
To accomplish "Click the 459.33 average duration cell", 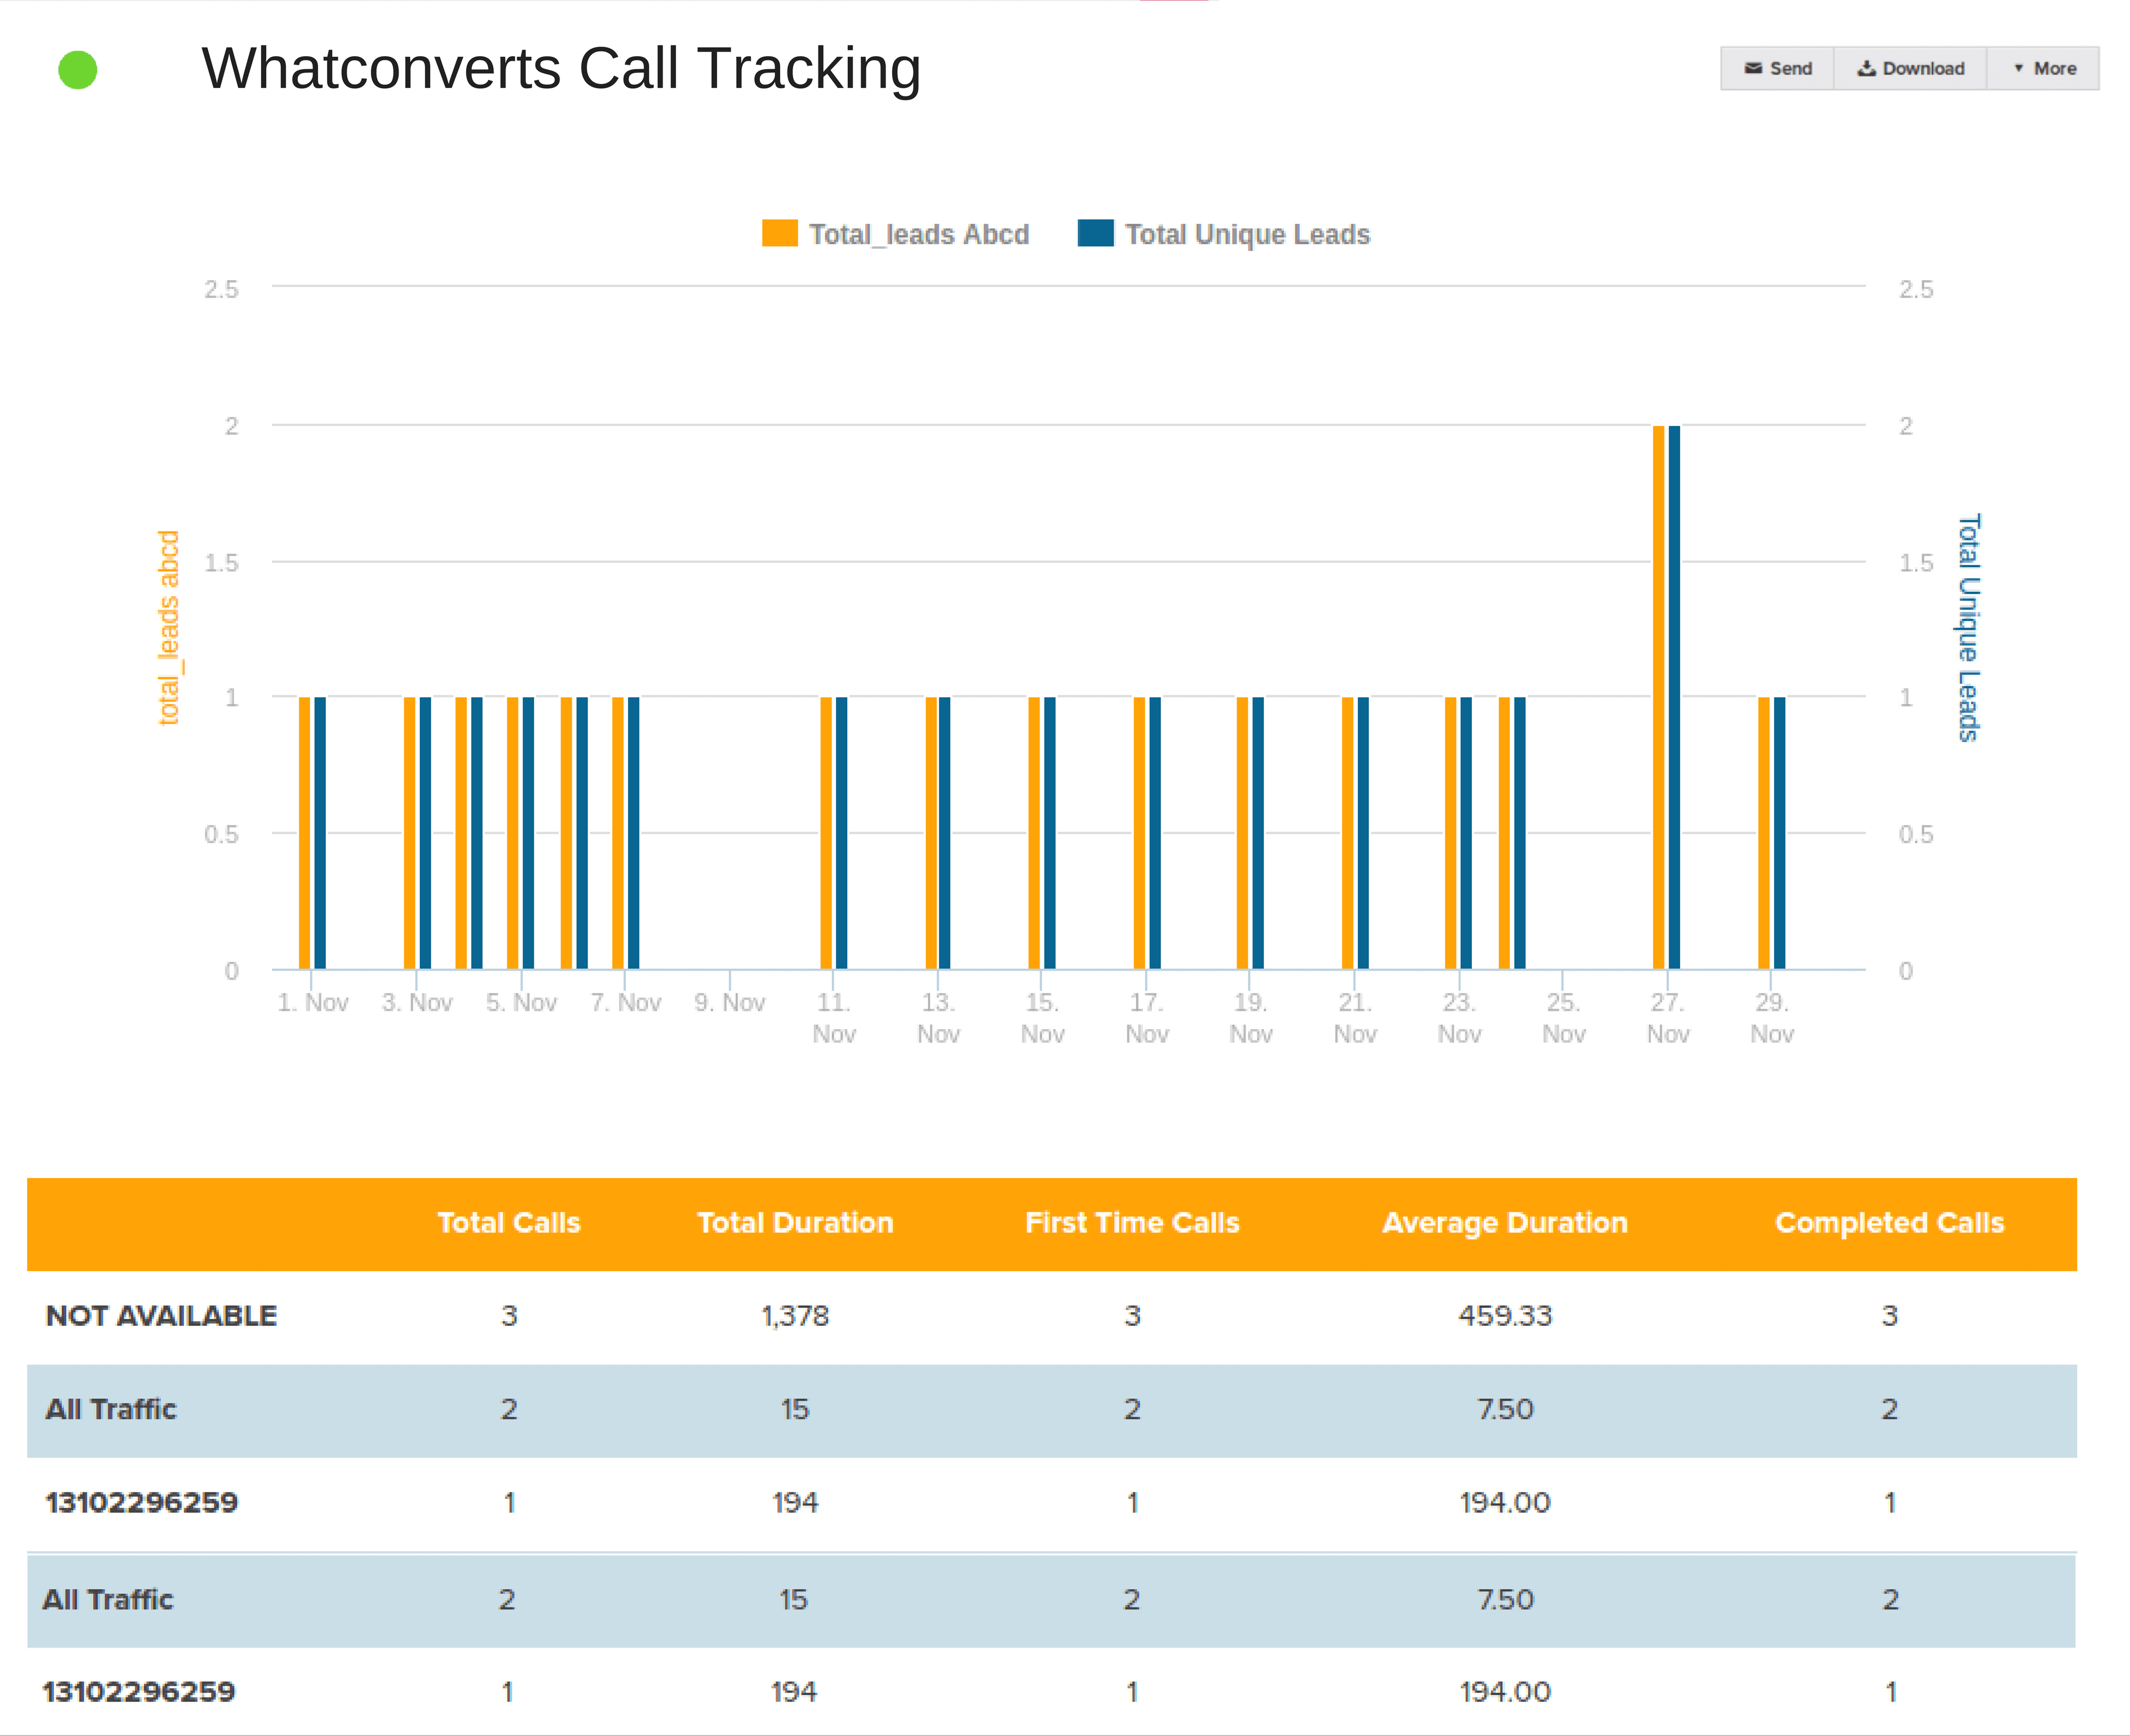I will point(1505,1316).
